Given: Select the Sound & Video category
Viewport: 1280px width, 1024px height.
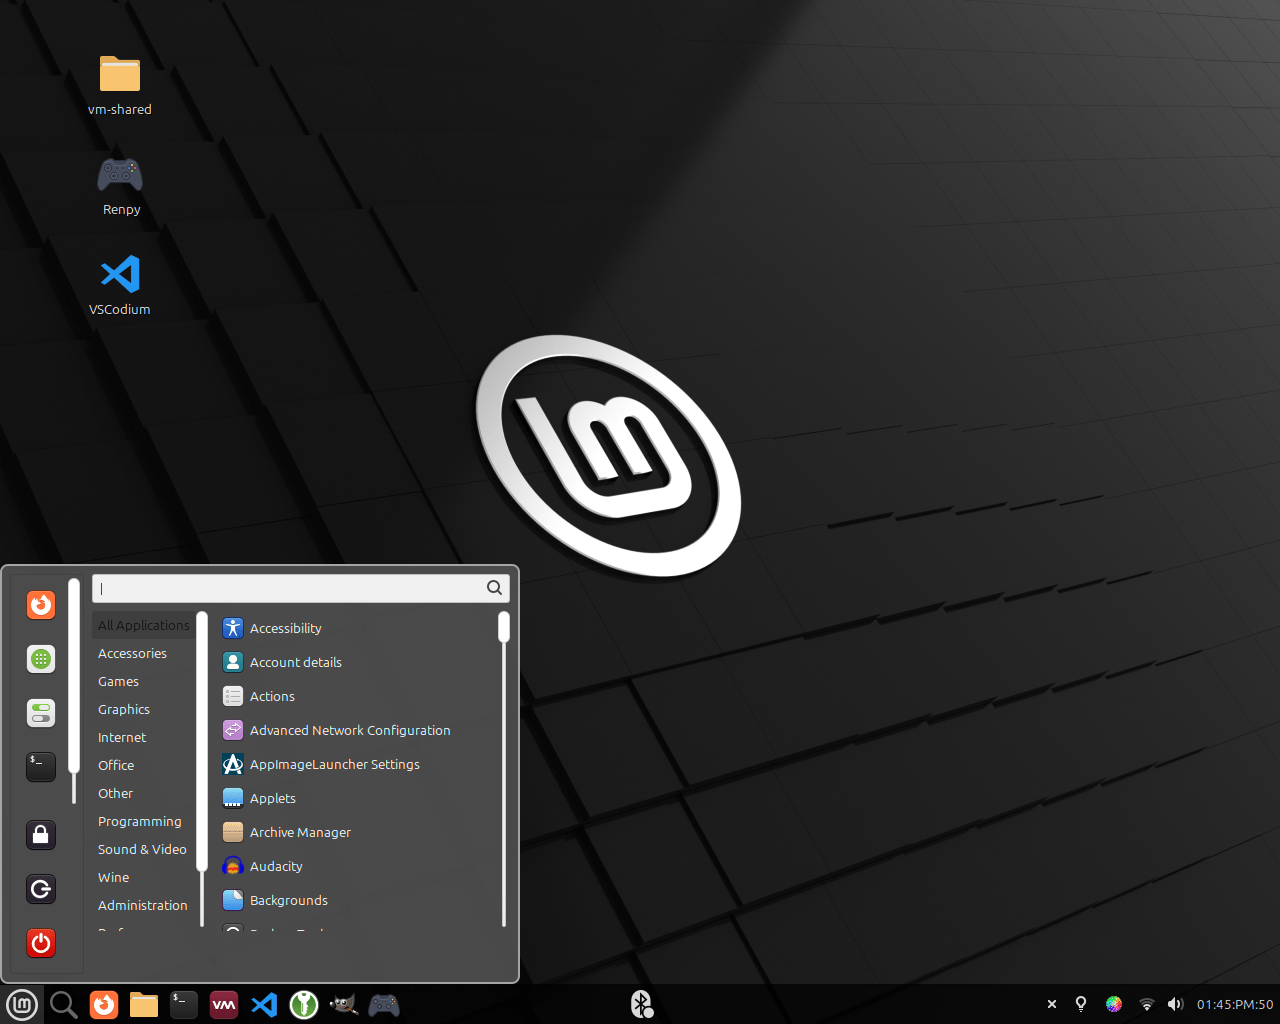Looking at the screenshot, I should [x=144, y=849].
